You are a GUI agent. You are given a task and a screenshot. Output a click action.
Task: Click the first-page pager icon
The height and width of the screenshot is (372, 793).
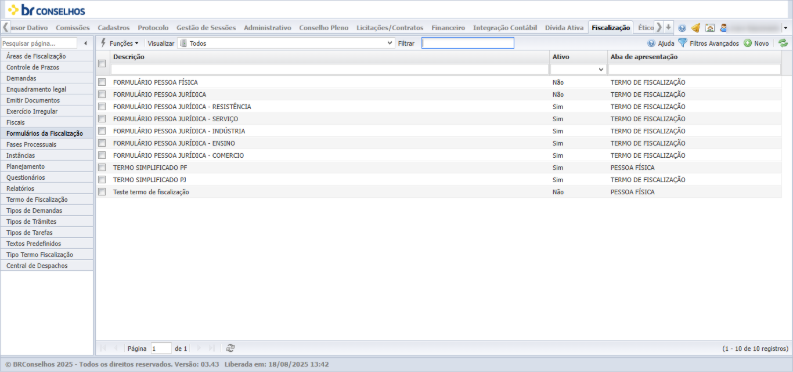pos(103,348)
